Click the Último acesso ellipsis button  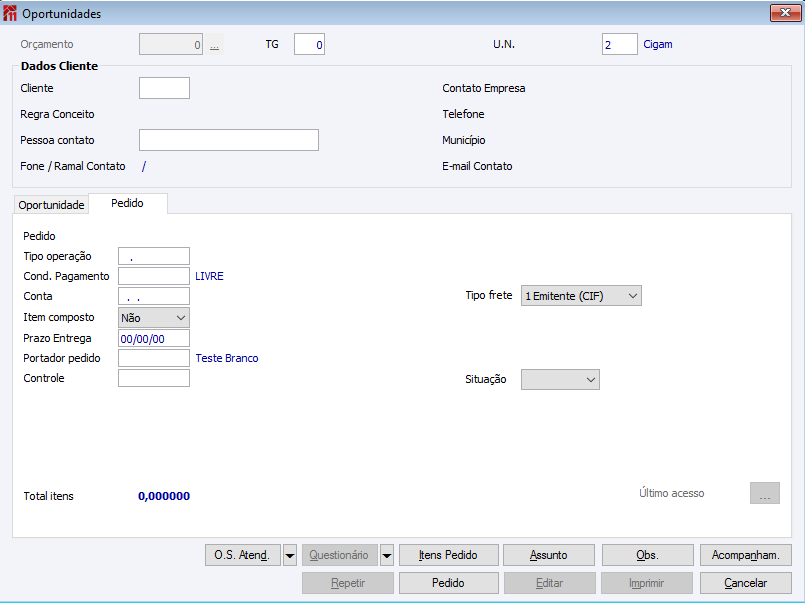[764, 493]
